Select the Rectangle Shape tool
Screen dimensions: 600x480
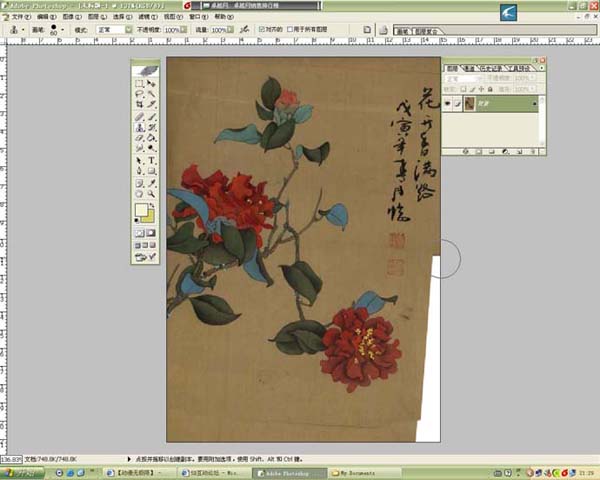point(152,171)
